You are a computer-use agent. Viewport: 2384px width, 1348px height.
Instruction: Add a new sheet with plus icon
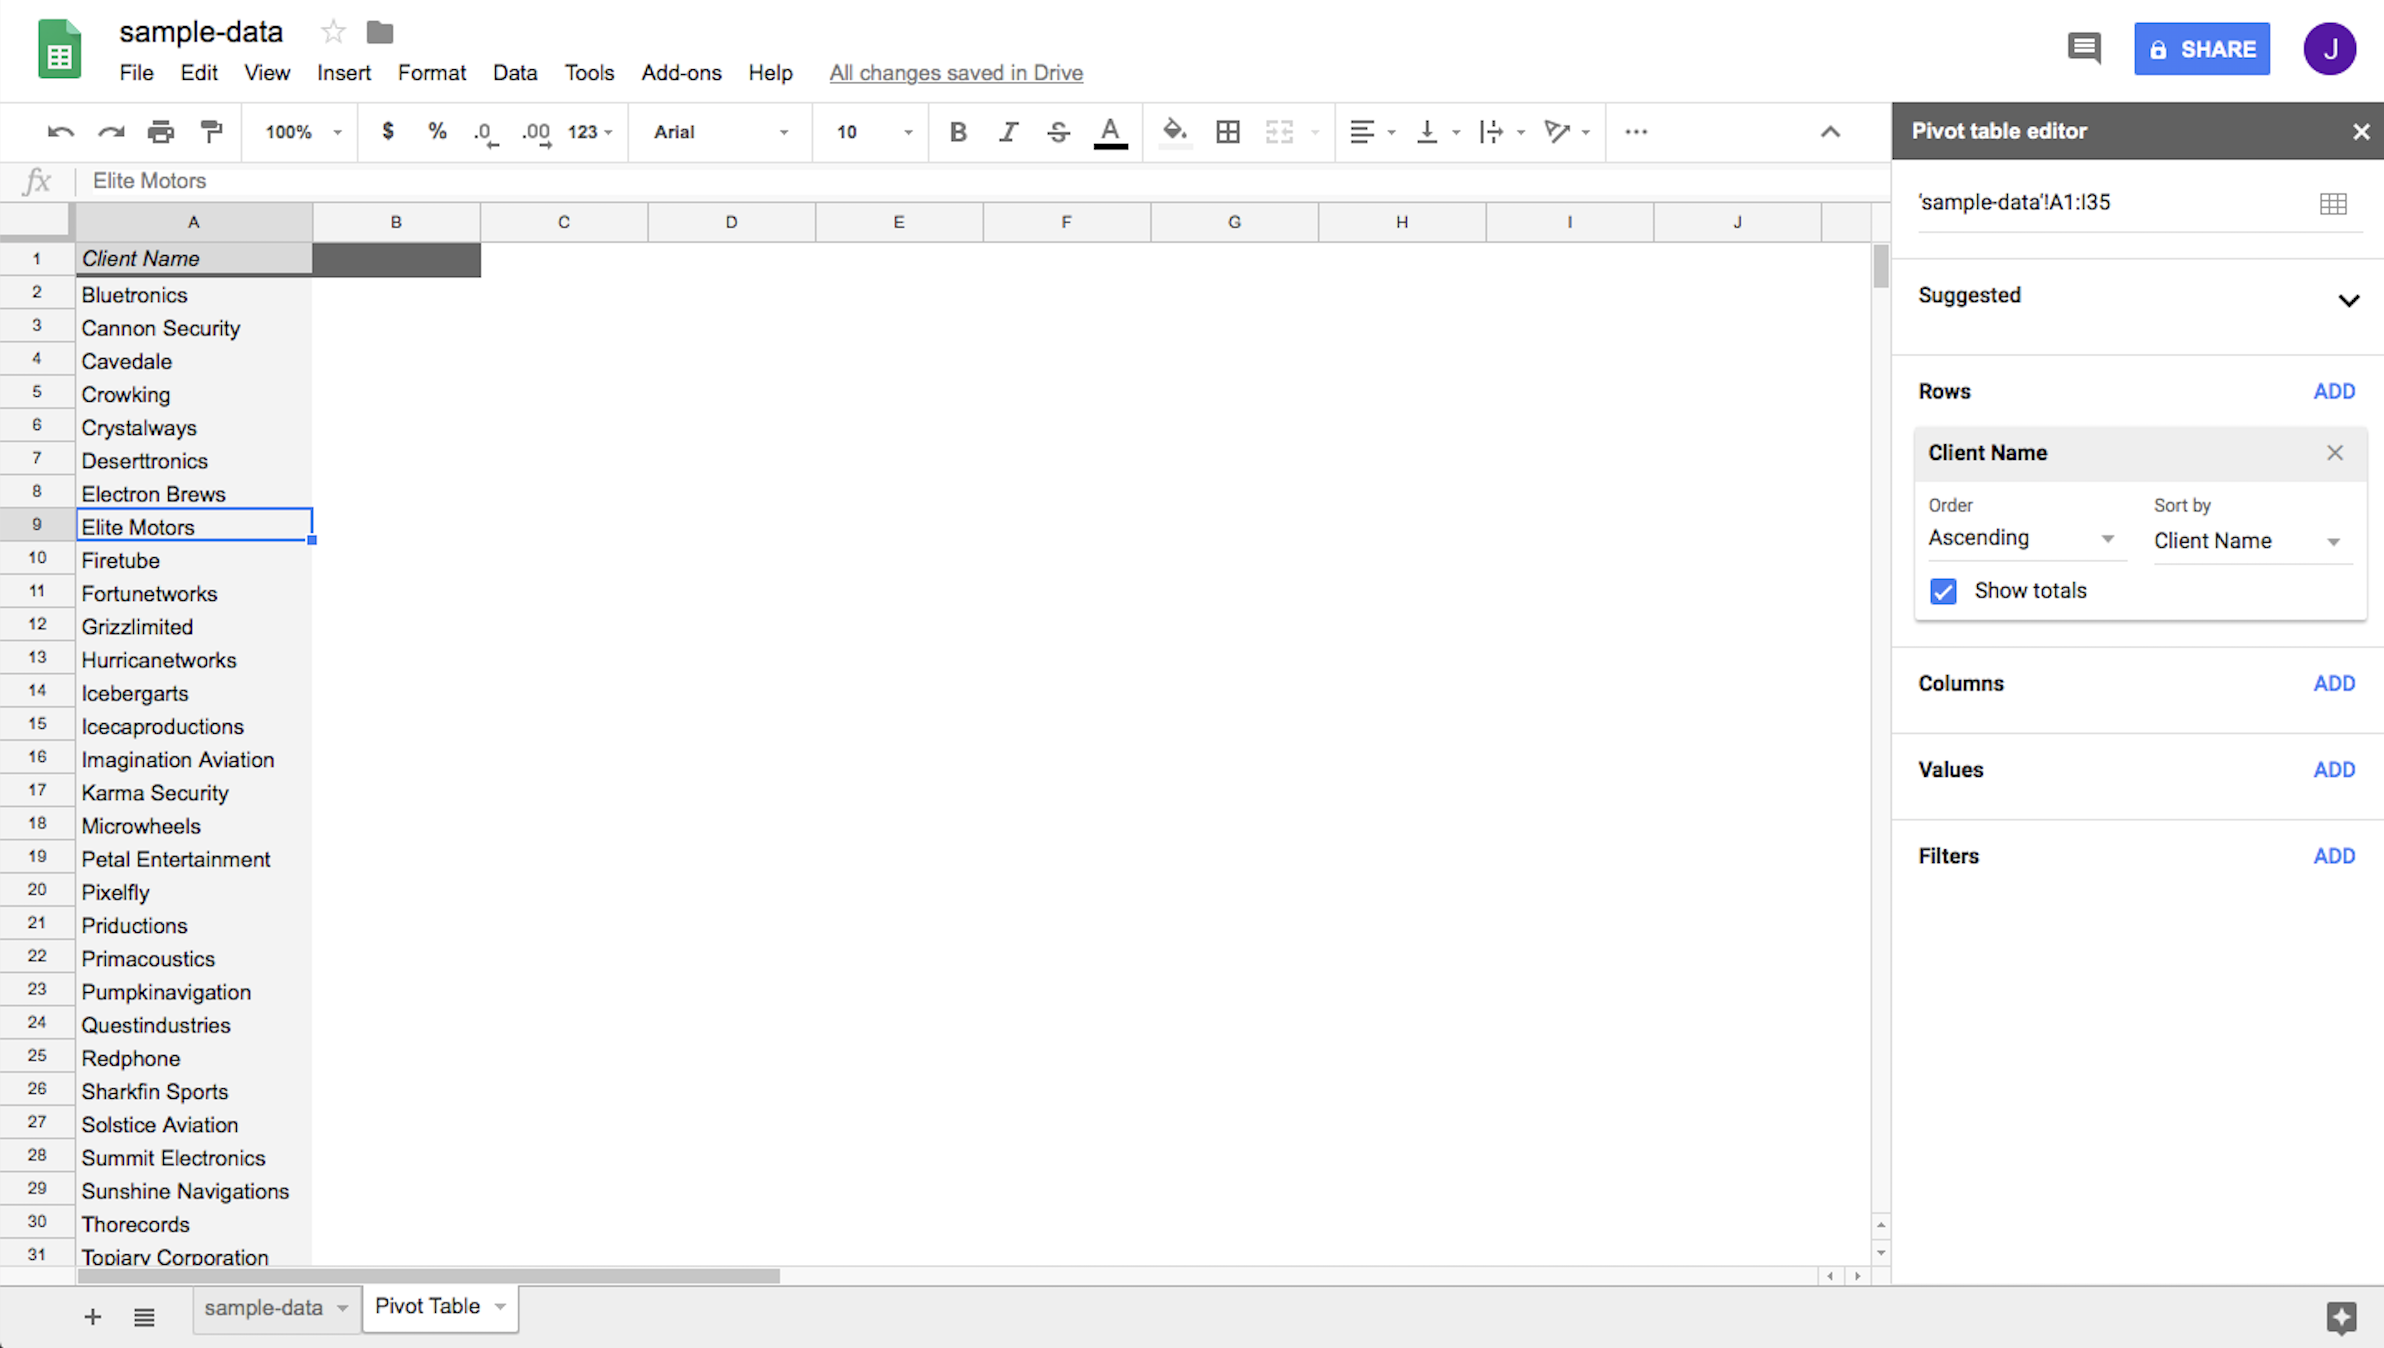(x=92, y=1317)
